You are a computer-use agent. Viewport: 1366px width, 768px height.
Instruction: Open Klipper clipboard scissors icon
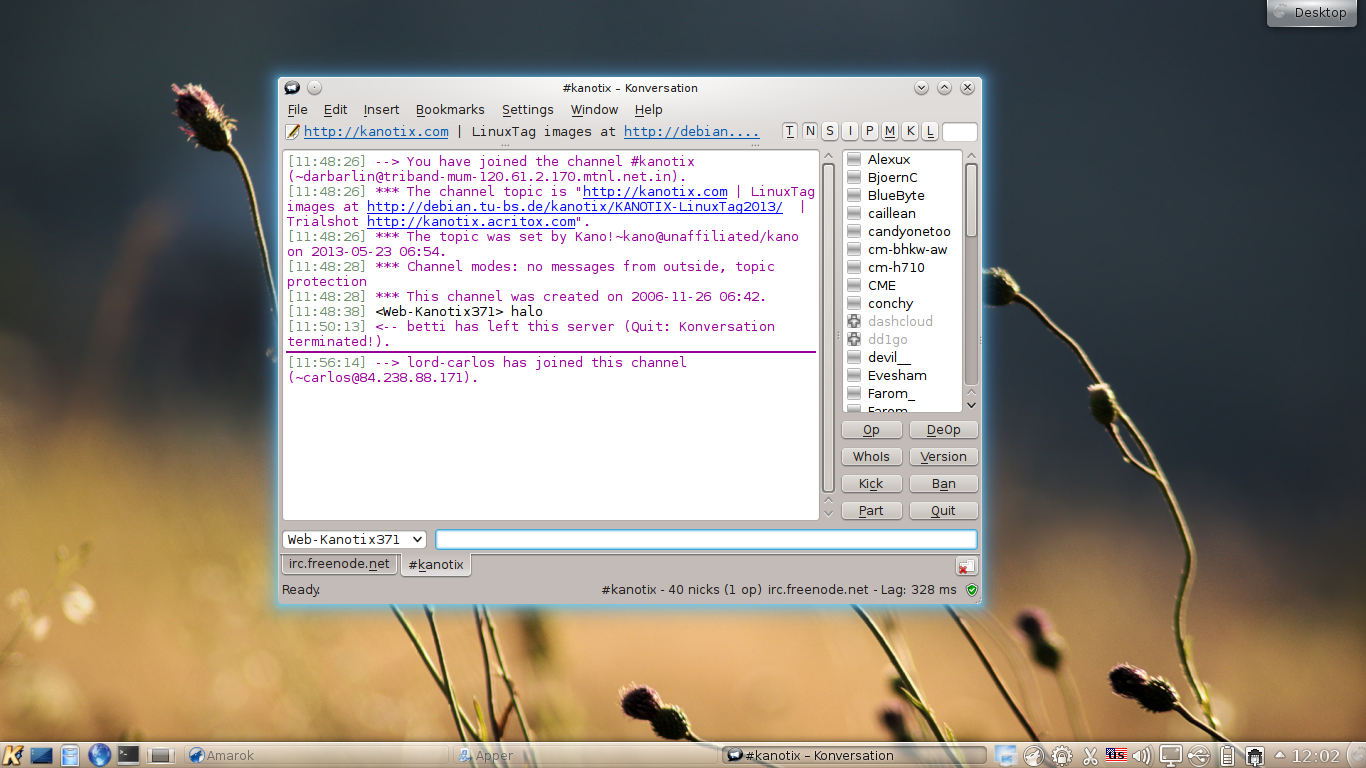[x=1090, y=756]
